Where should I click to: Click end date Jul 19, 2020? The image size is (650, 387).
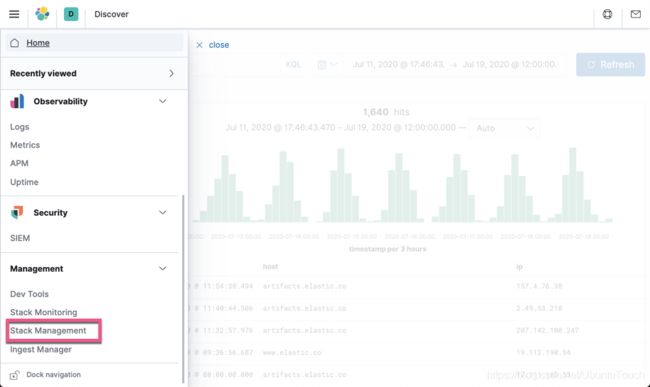click(x=509, y=65)
